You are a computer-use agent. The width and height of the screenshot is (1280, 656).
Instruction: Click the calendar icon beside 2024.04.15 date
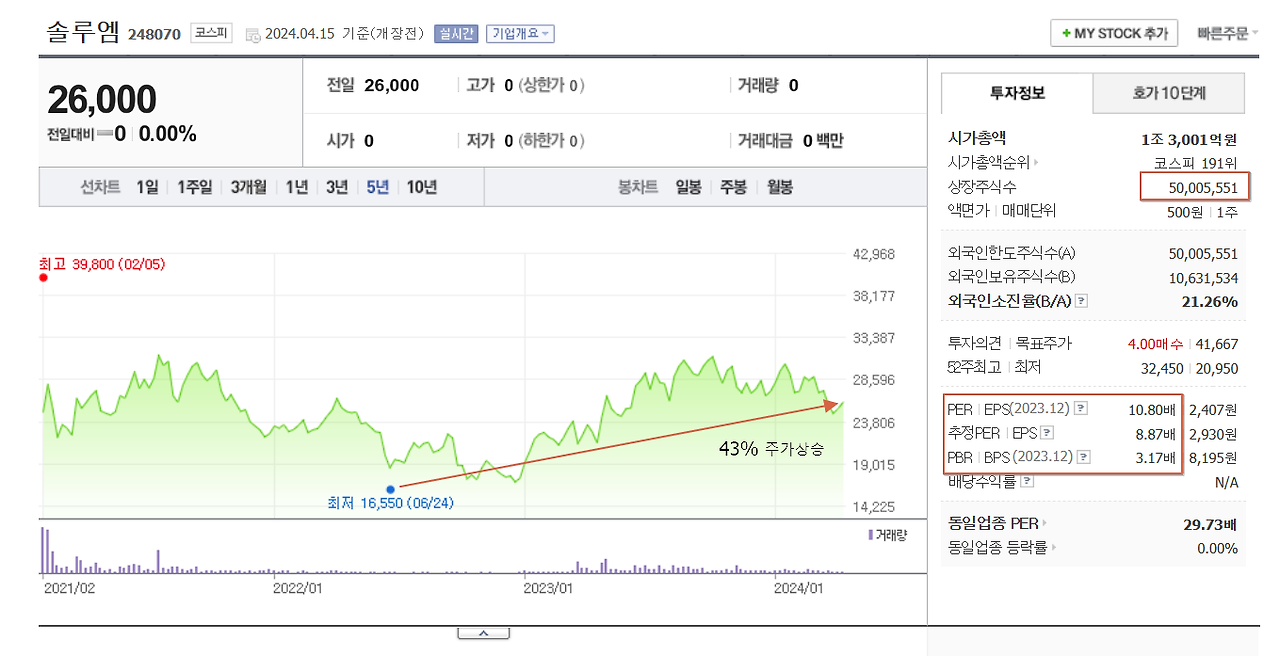click(252, 34)
